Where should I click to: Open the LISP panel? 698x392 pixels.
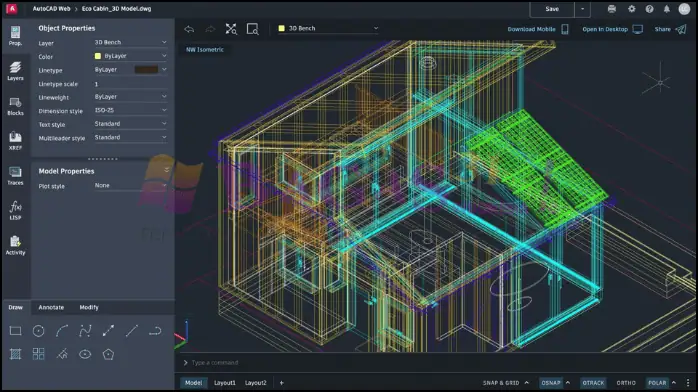click(x=15, y=211)
